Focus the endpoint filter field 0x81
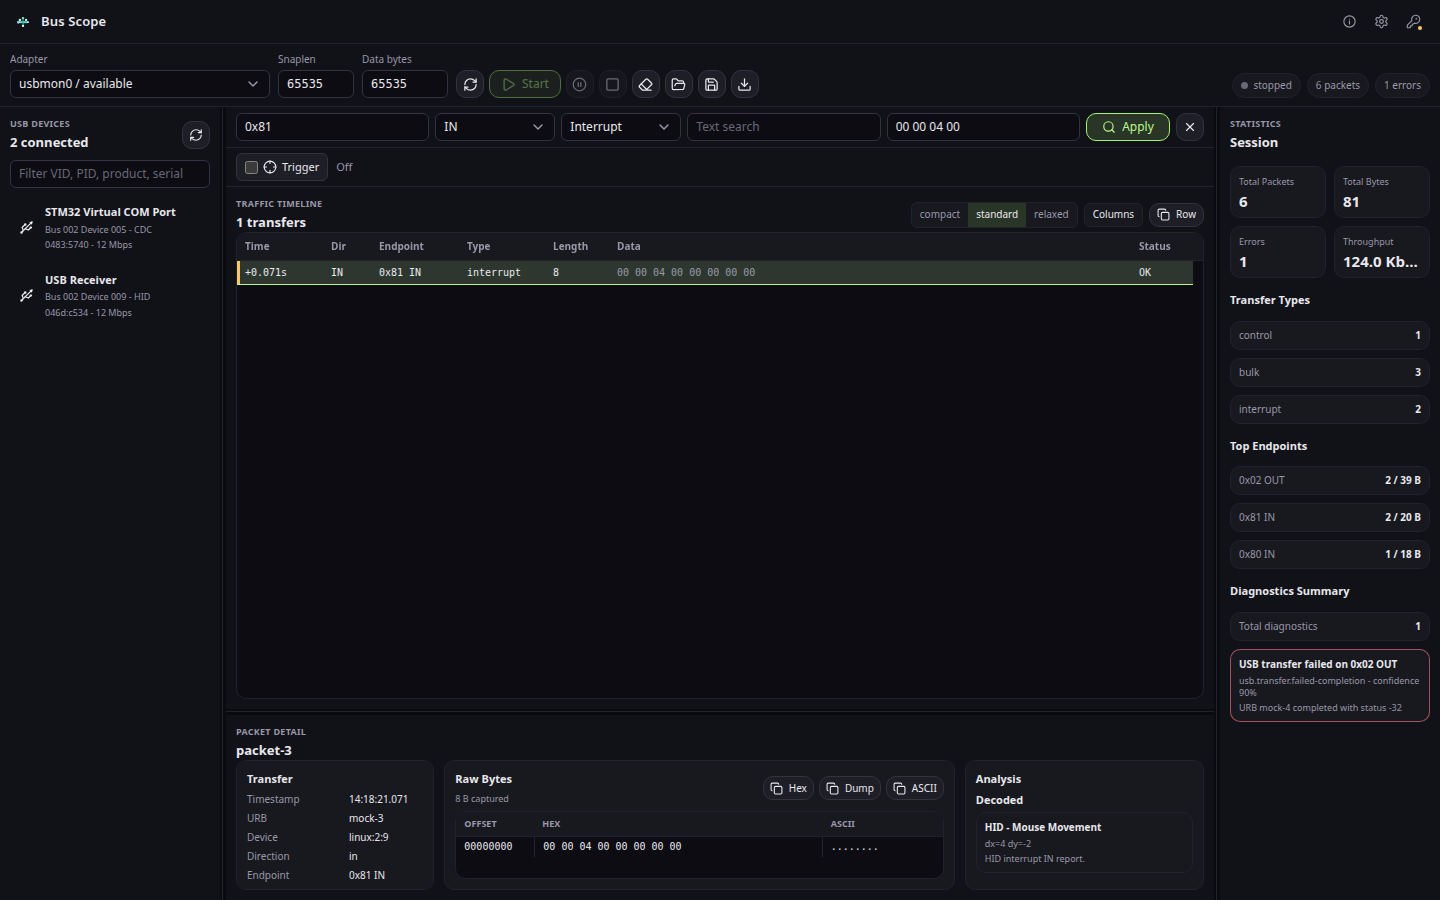 (332, 127)
